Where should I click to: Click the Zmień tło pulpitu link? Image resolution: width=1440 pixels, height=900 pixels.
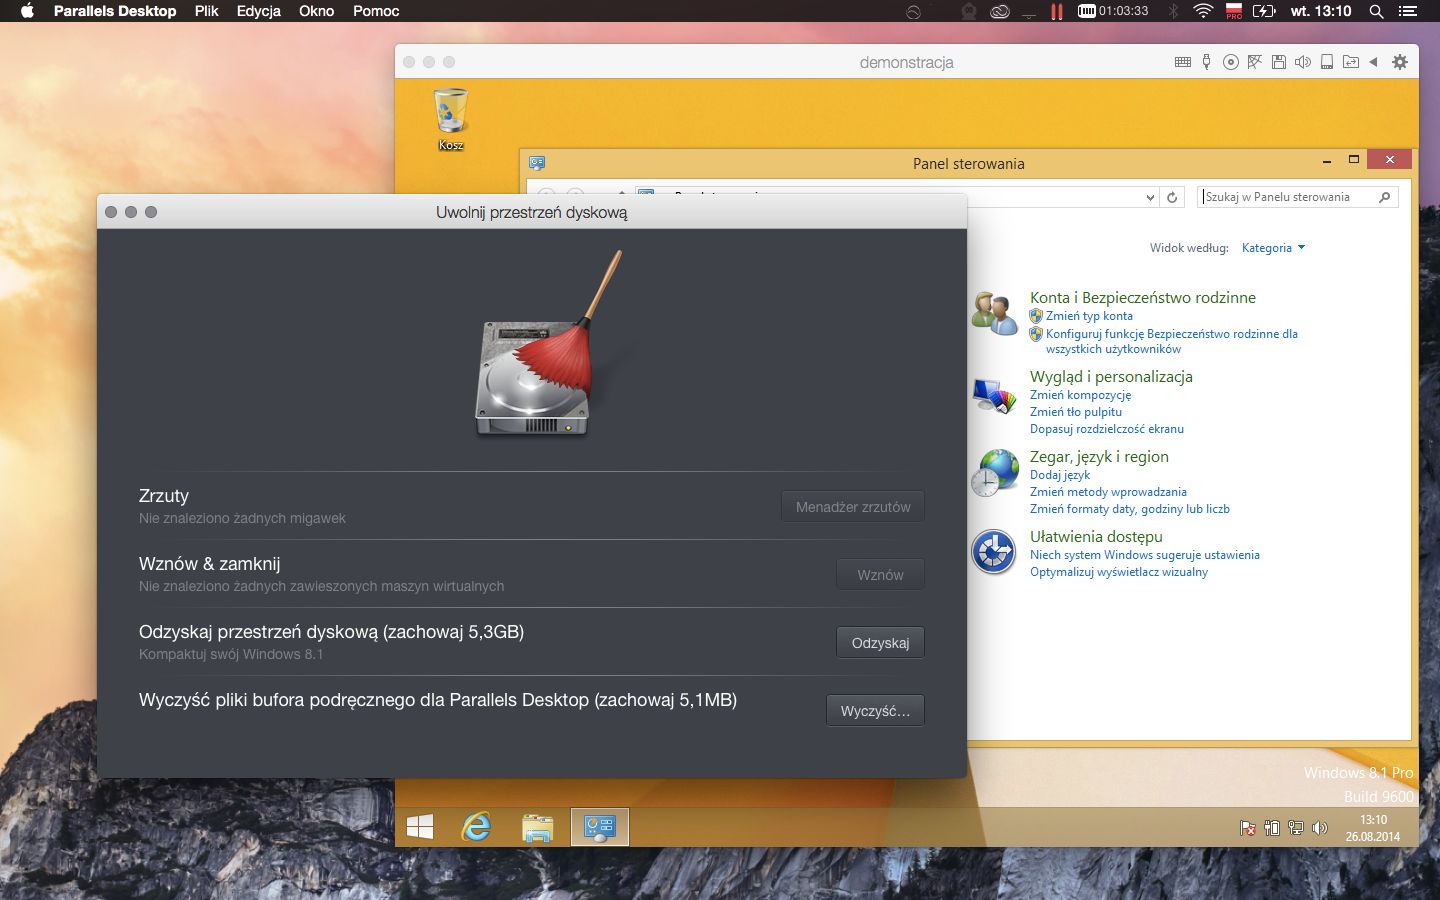tap(1076, 412)
